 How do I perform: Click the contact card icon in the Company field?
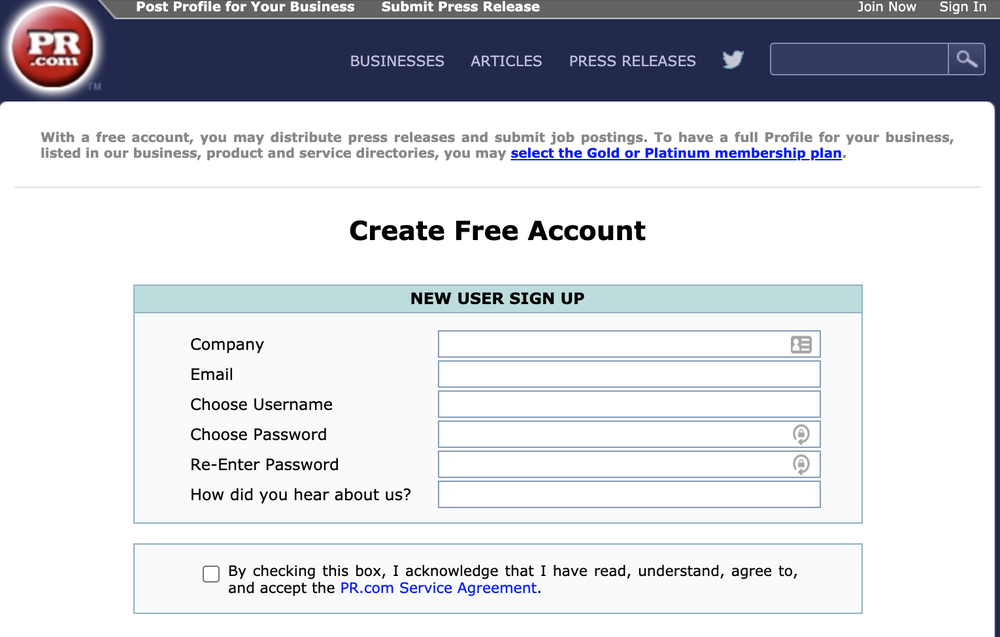click(801, 344)
